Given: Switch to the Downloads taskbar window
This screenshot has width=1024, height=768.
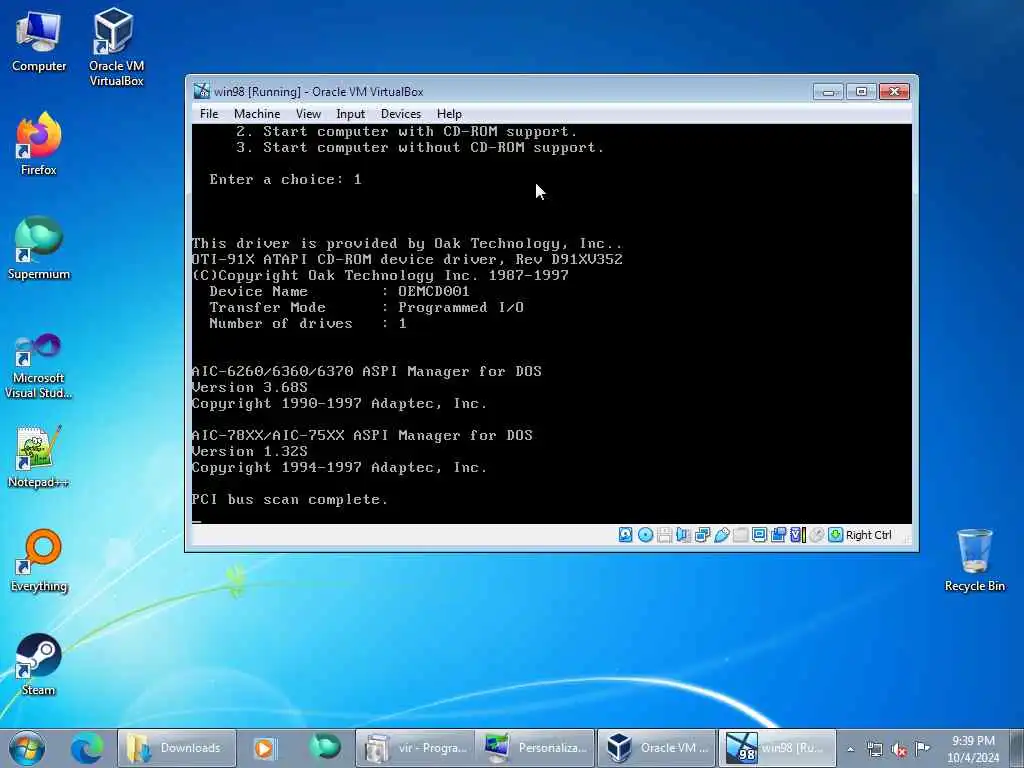Looking at the screenshot, I should pos(176,748).
